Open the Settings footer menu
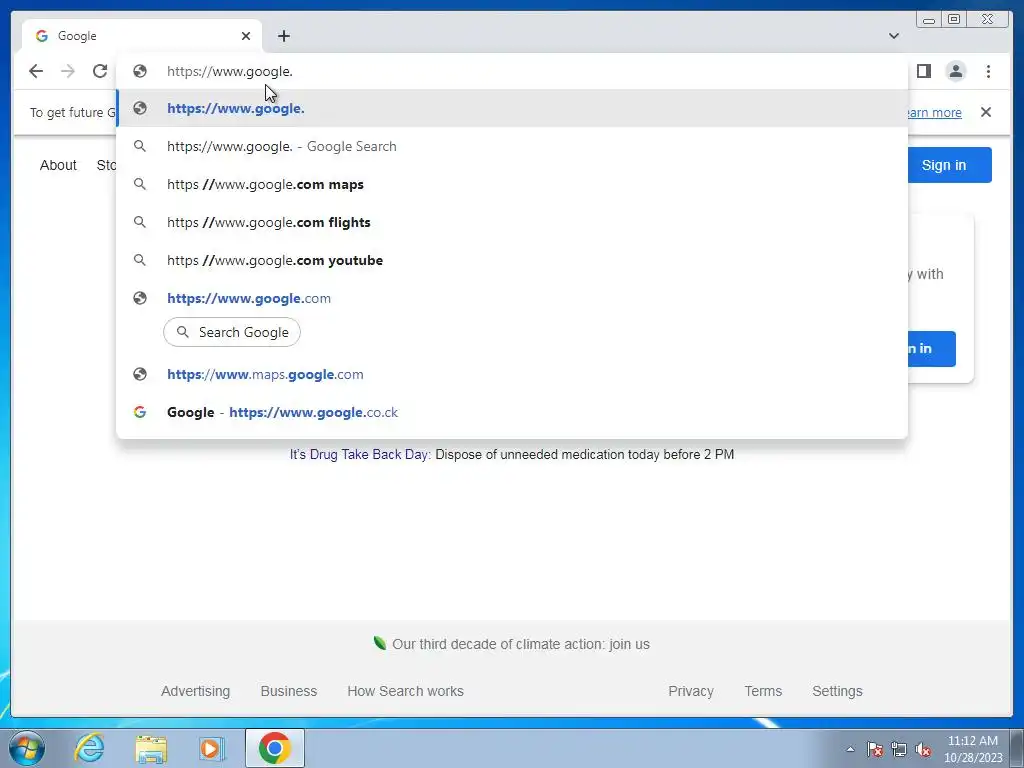The height and width of the screenshot is (768, 1024). (837, 691)
